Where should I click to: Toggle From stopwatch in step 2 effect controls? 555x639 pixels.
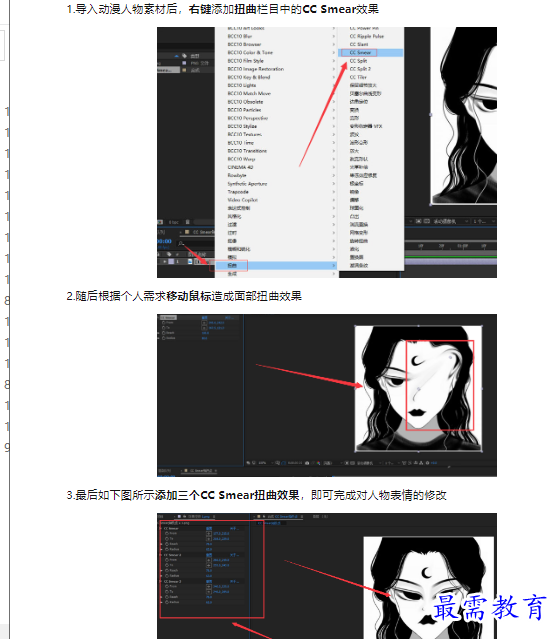tap(163, 322)
